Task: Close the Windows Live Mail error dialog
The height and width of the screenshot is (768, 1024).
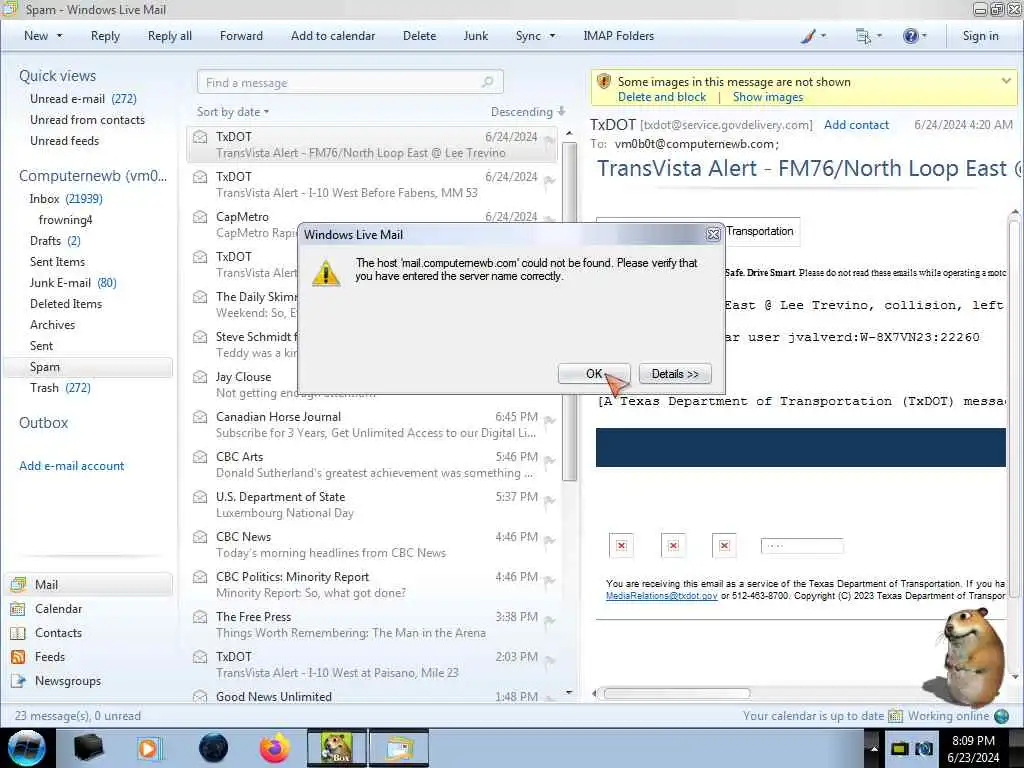Action: point(713,234)
